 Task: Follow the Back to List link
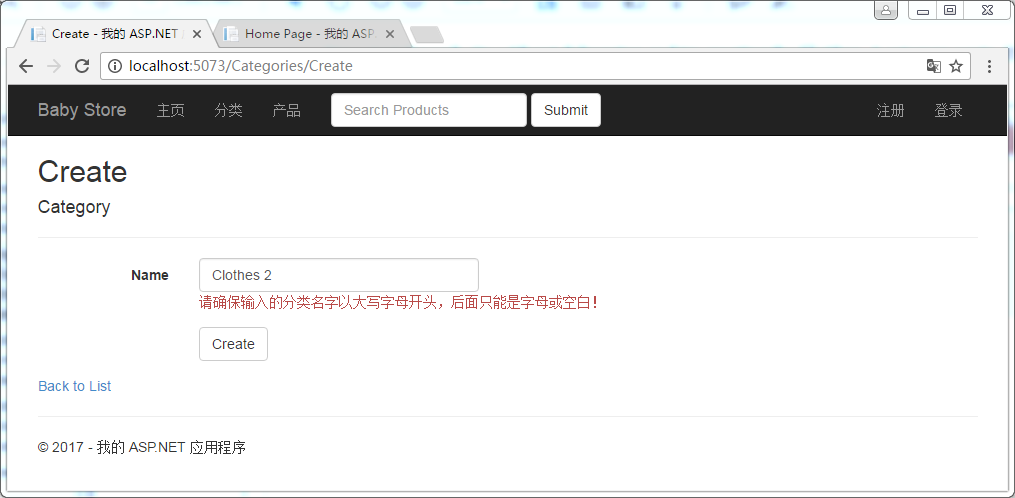pos(74,386)
